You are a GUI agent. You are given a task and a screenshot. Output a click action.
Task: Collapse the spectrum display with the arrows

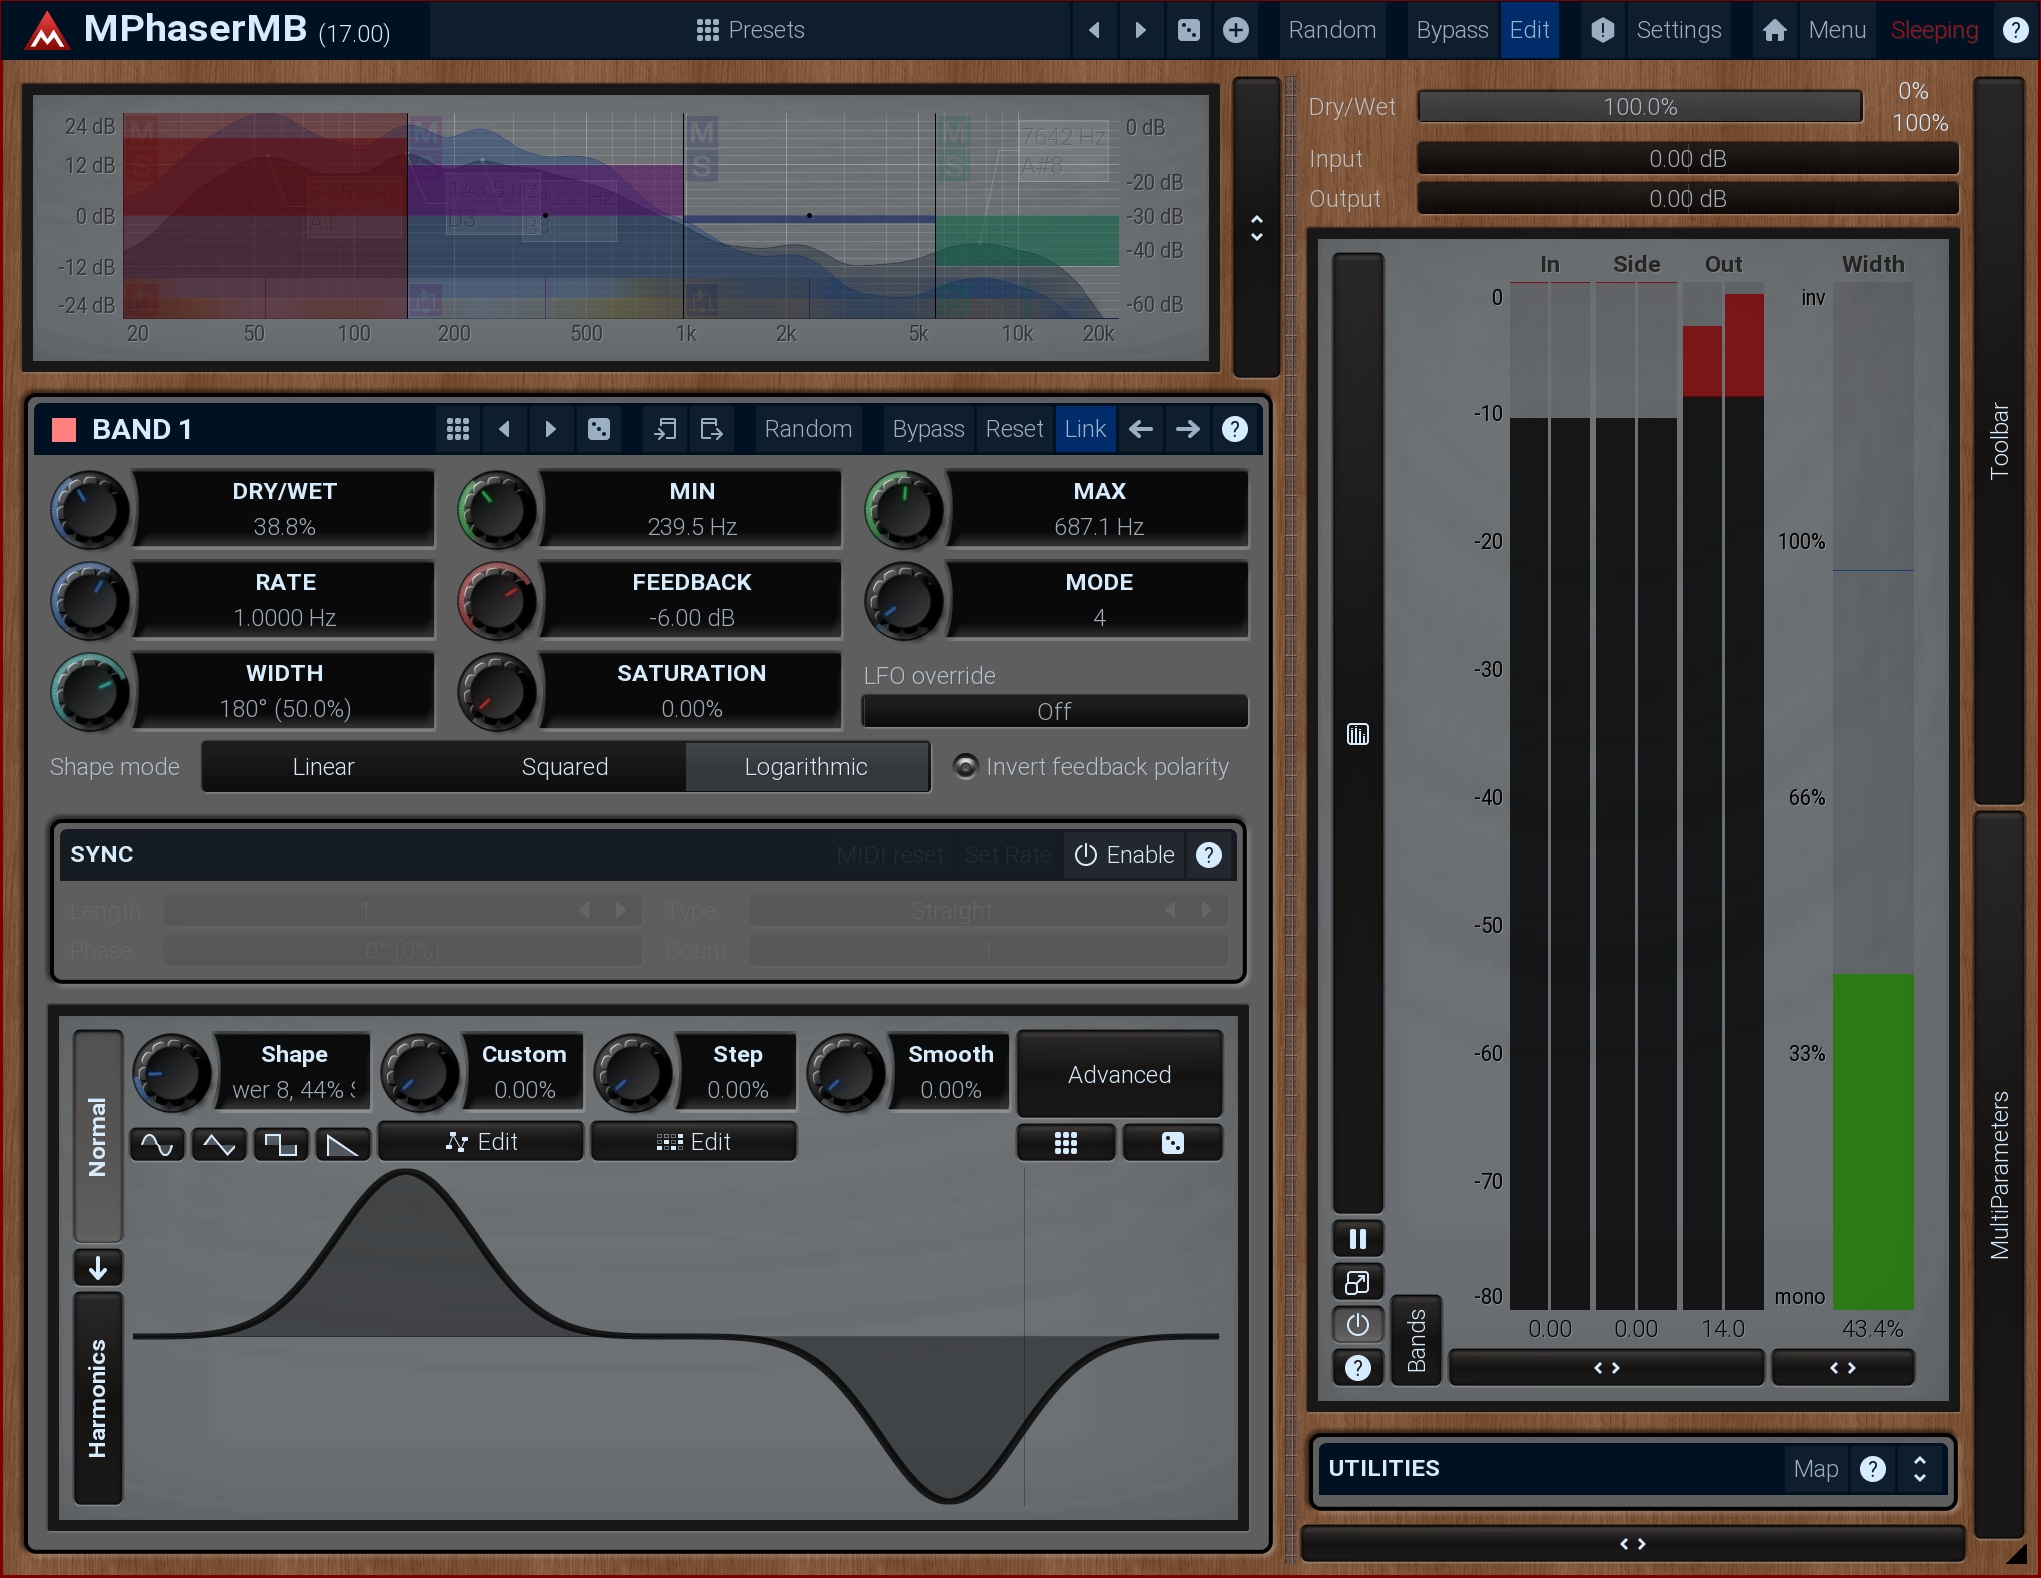coord(1256,228)
